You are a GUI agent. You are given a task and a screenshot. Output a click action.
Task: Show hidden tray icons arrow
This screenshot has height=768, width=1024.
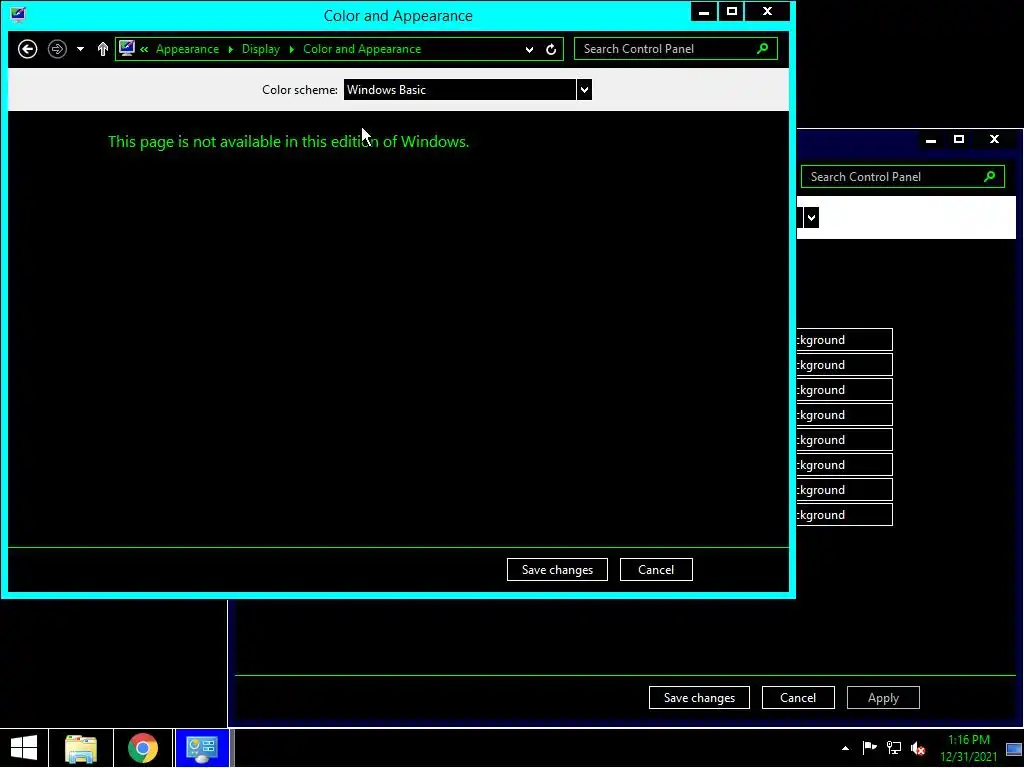[x=845, y=748]
